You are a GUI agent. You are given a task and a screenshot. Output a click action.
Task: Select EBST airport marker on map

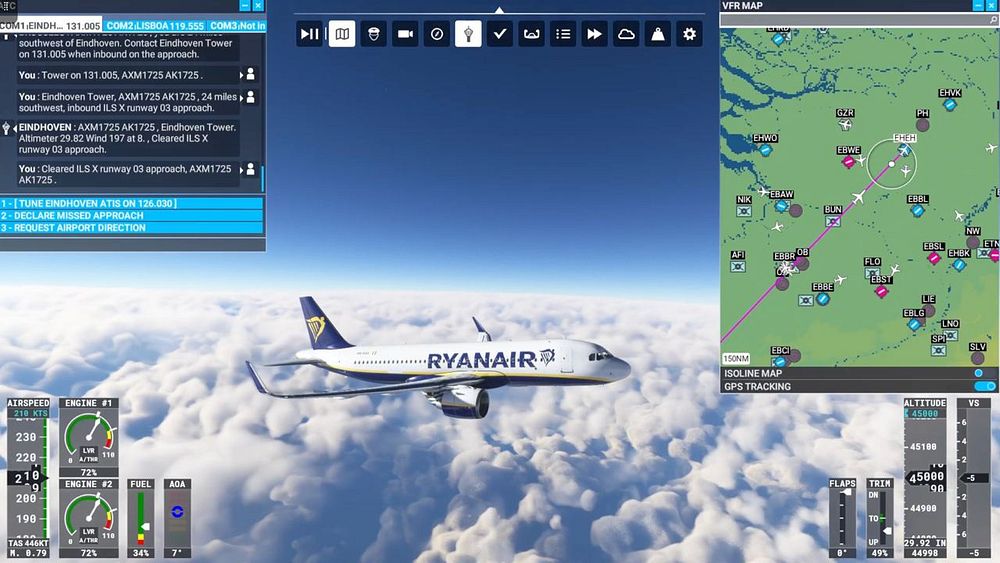point(881,291)
